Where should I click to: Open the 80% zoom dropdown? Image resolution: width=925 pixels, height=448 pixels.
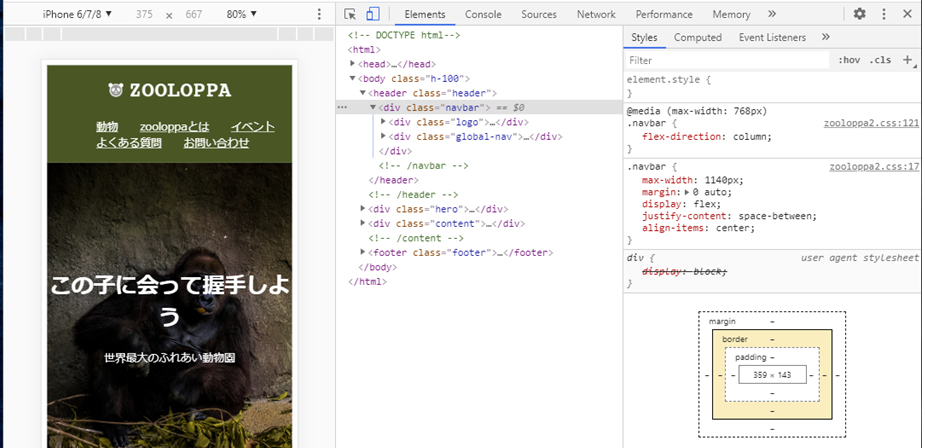(x=242, y=14)
